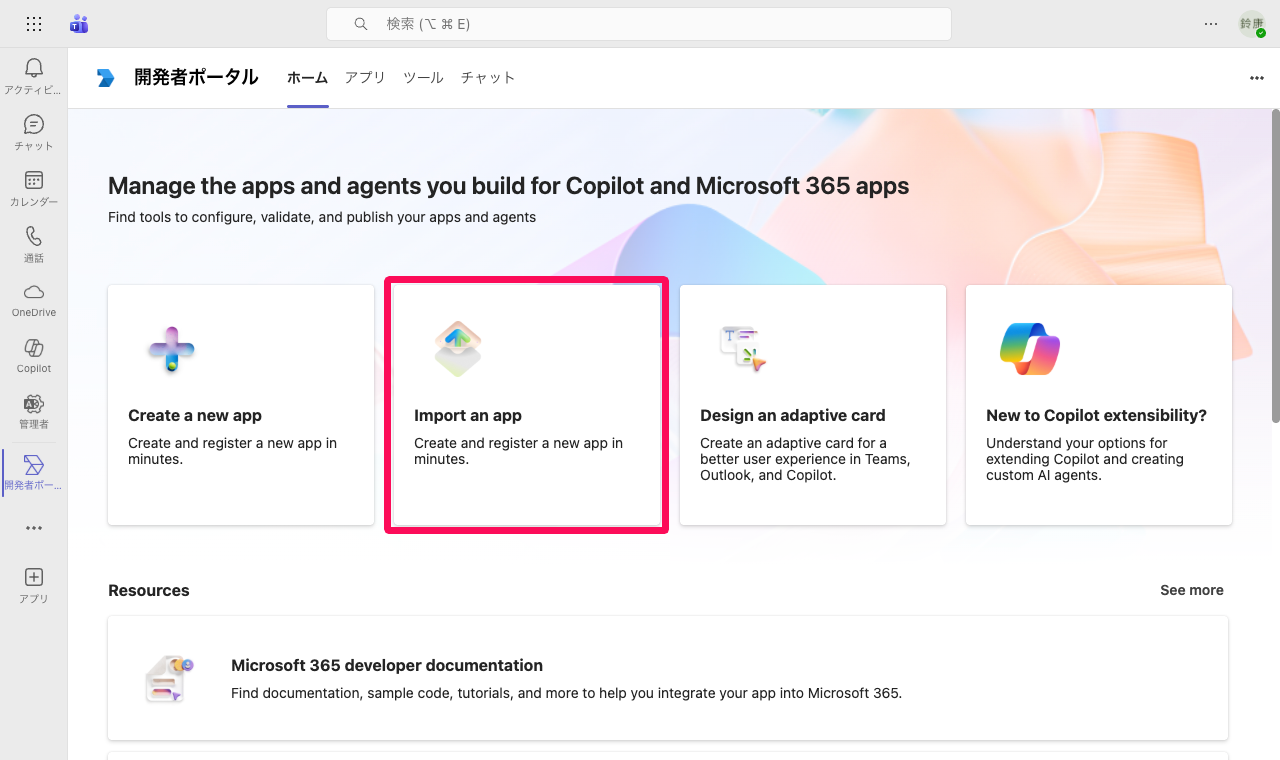Click the adaptive card designer icon
This screenshot has height=760, width=1280.
pos(743,349)
